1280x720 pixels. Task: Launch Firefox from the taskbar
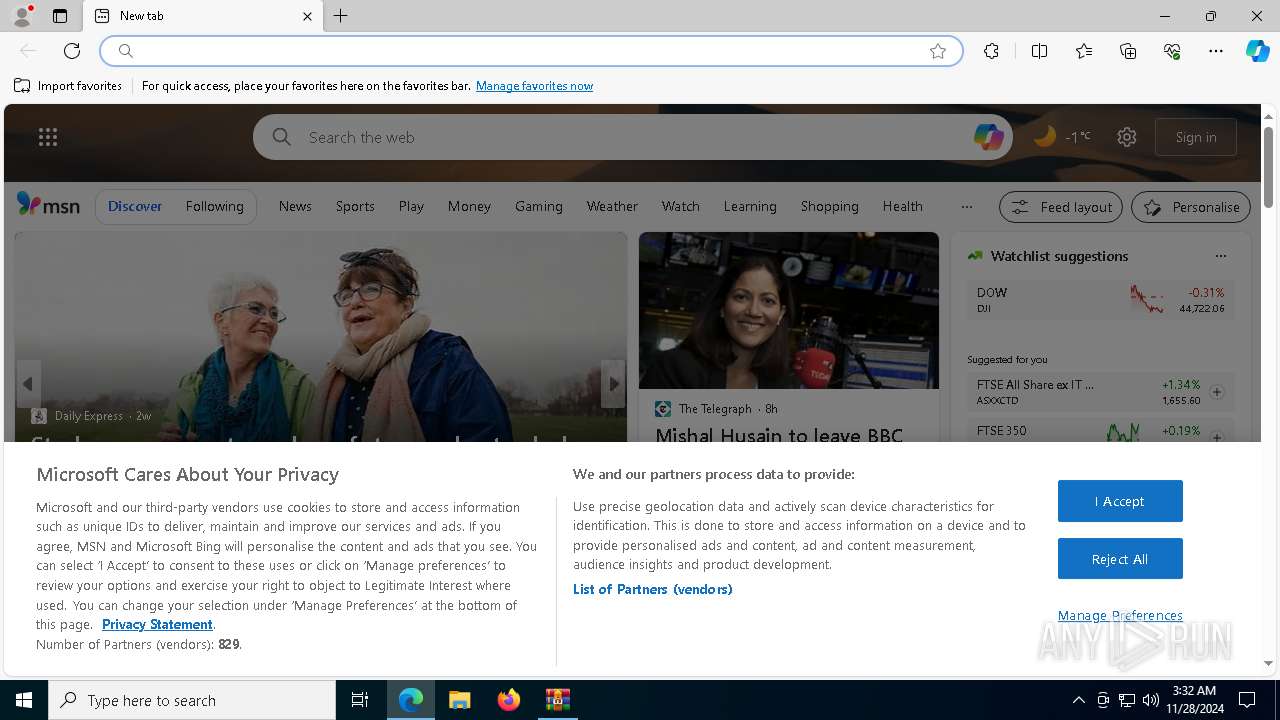pos(509,700)
